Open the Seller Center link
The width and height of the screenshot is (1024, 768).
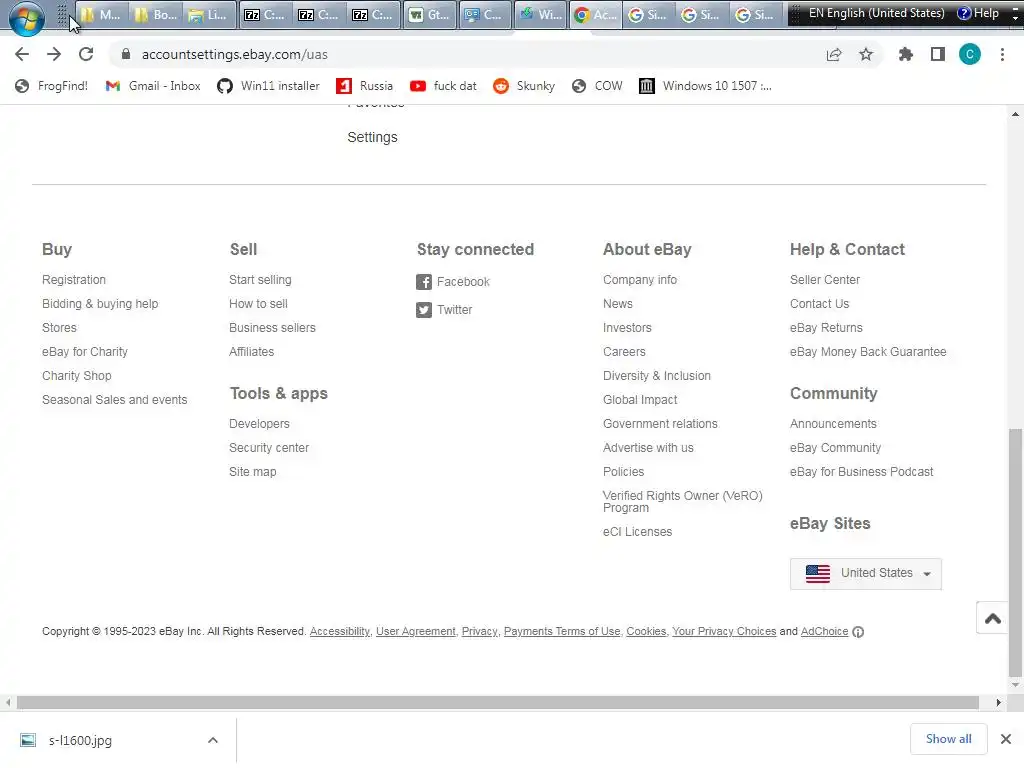tap(825, 280)
